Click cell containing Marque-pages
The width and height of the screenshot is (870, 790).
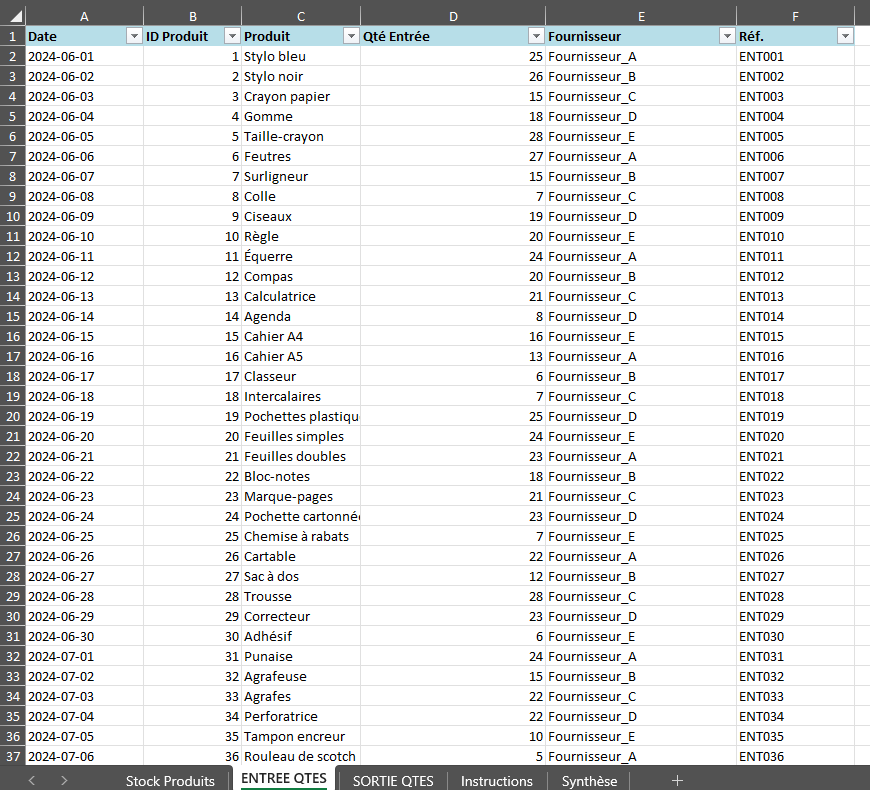coord(301,497)
